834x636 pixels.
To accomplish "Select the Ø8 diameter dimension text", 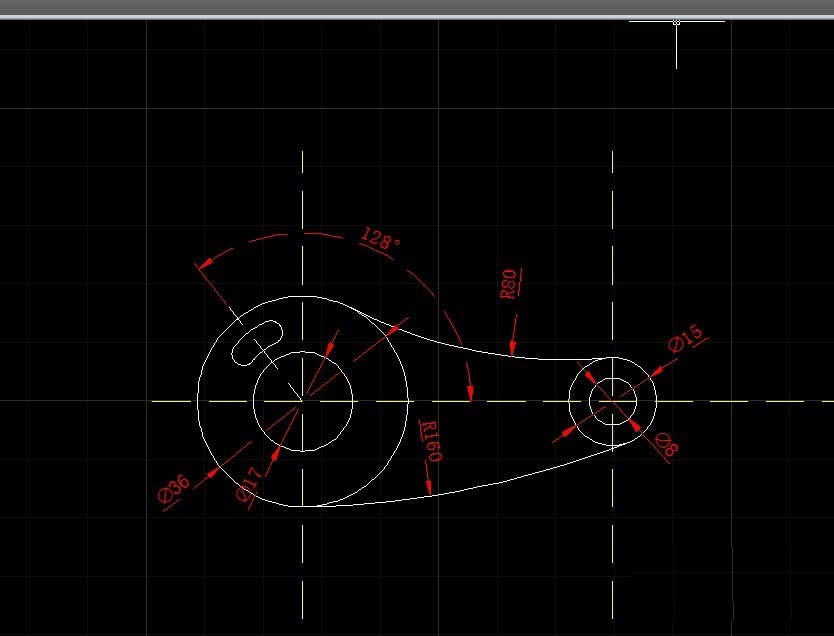I will (x=666, y=445).
